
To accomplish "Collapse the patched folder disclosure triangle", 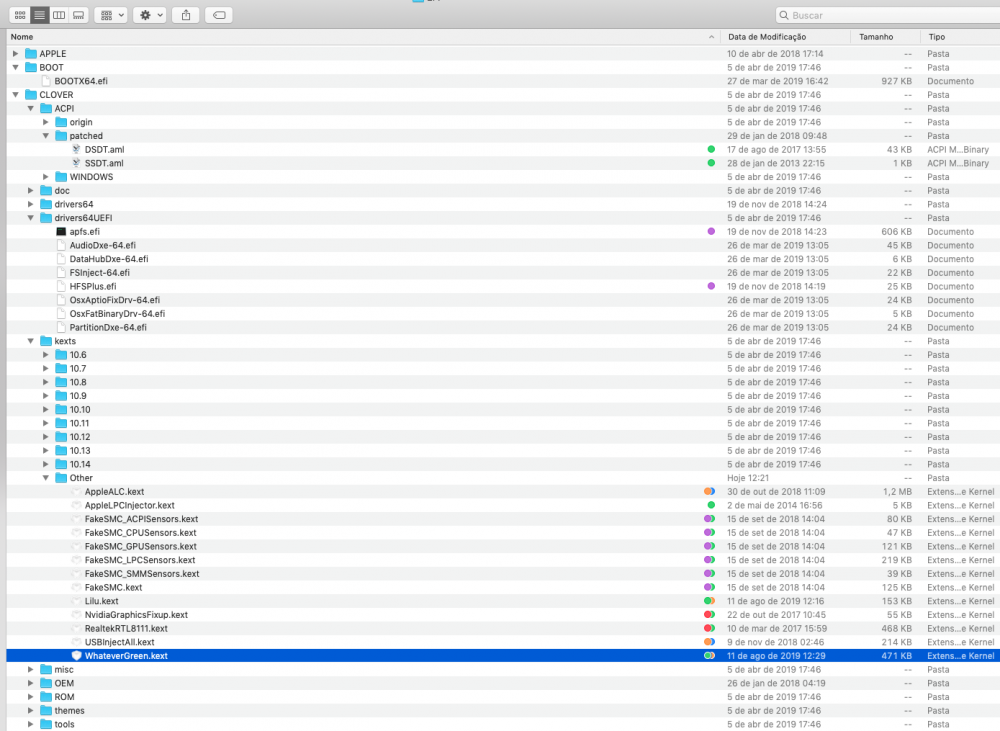I will point(46,136).
